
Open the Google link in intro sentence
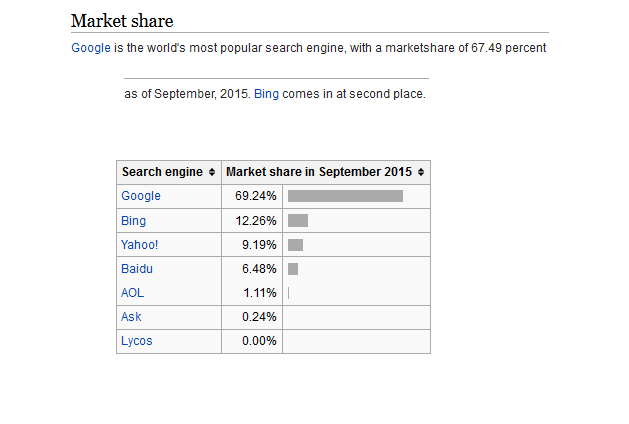pos(91,48)
